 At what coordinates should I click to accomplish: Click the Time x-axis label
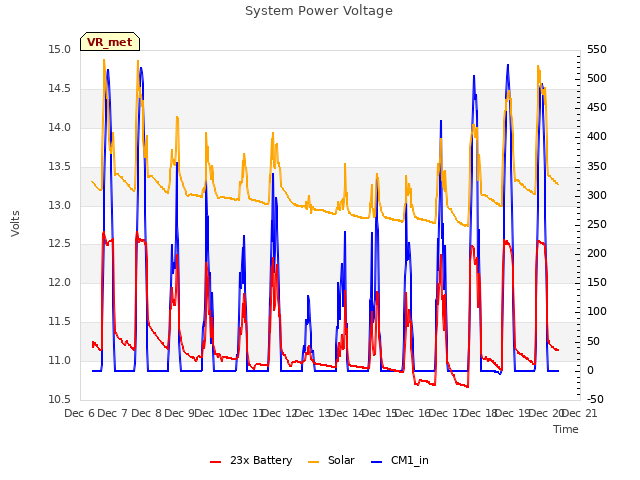pos(566,429)
